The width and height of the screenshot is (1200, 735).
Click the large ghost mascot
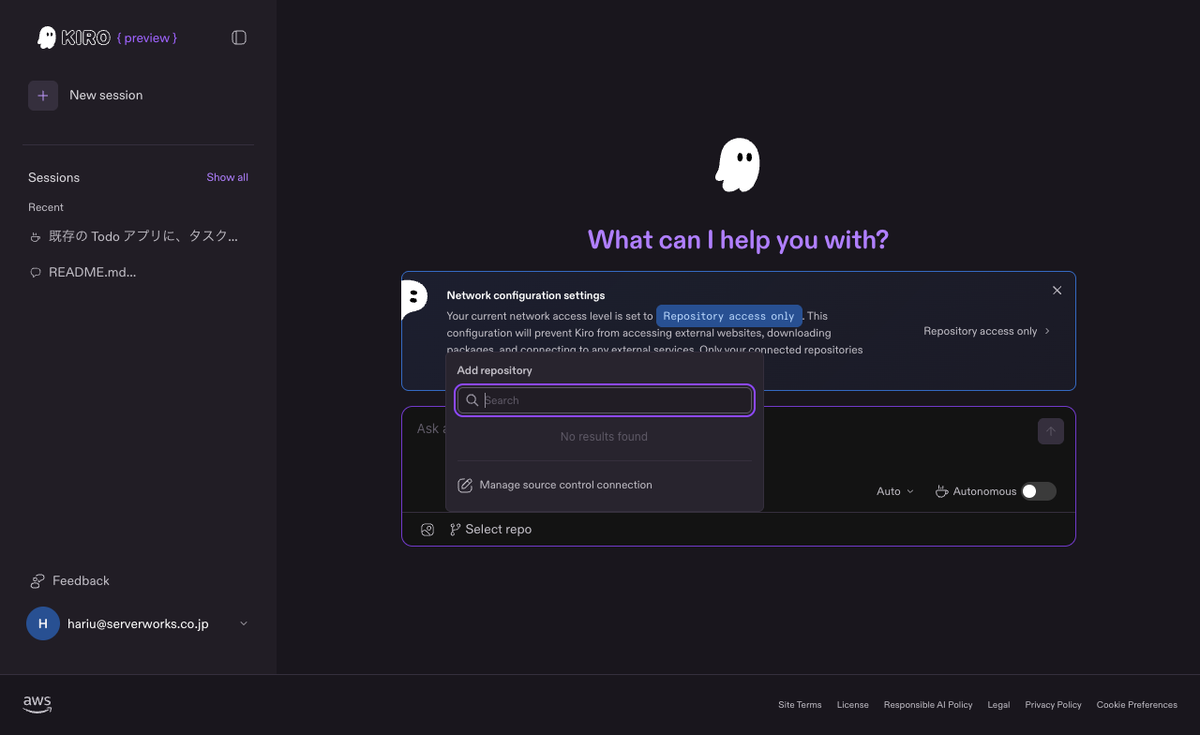738,165
